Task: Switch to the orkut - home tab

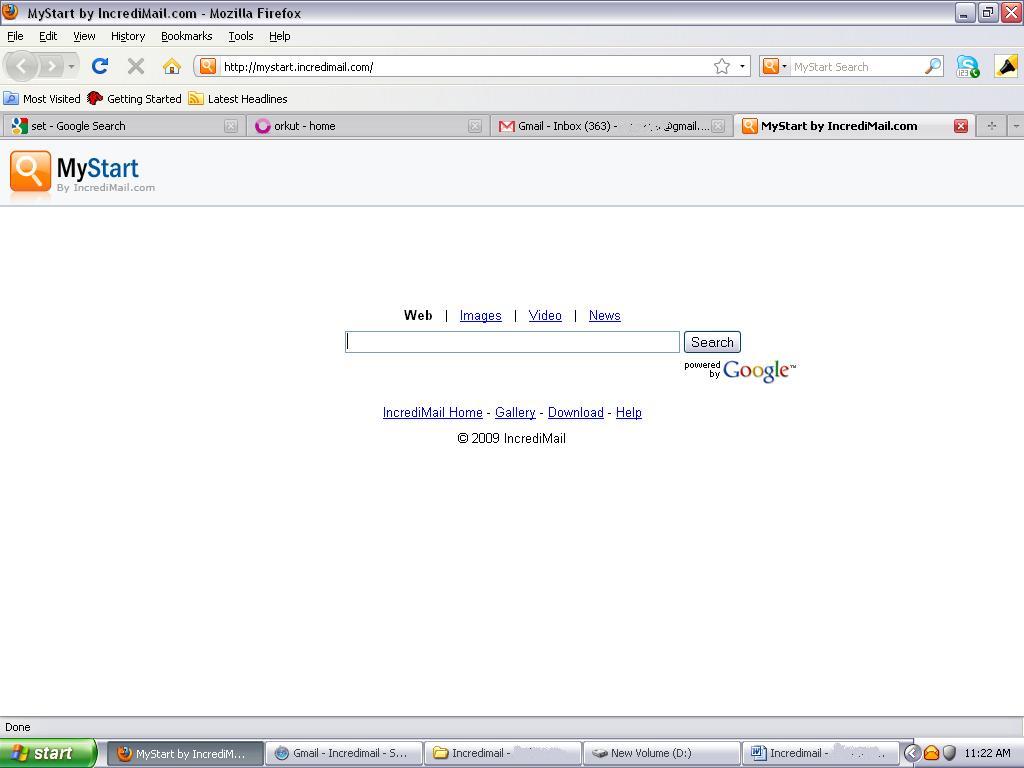Action: click(367, 126)
